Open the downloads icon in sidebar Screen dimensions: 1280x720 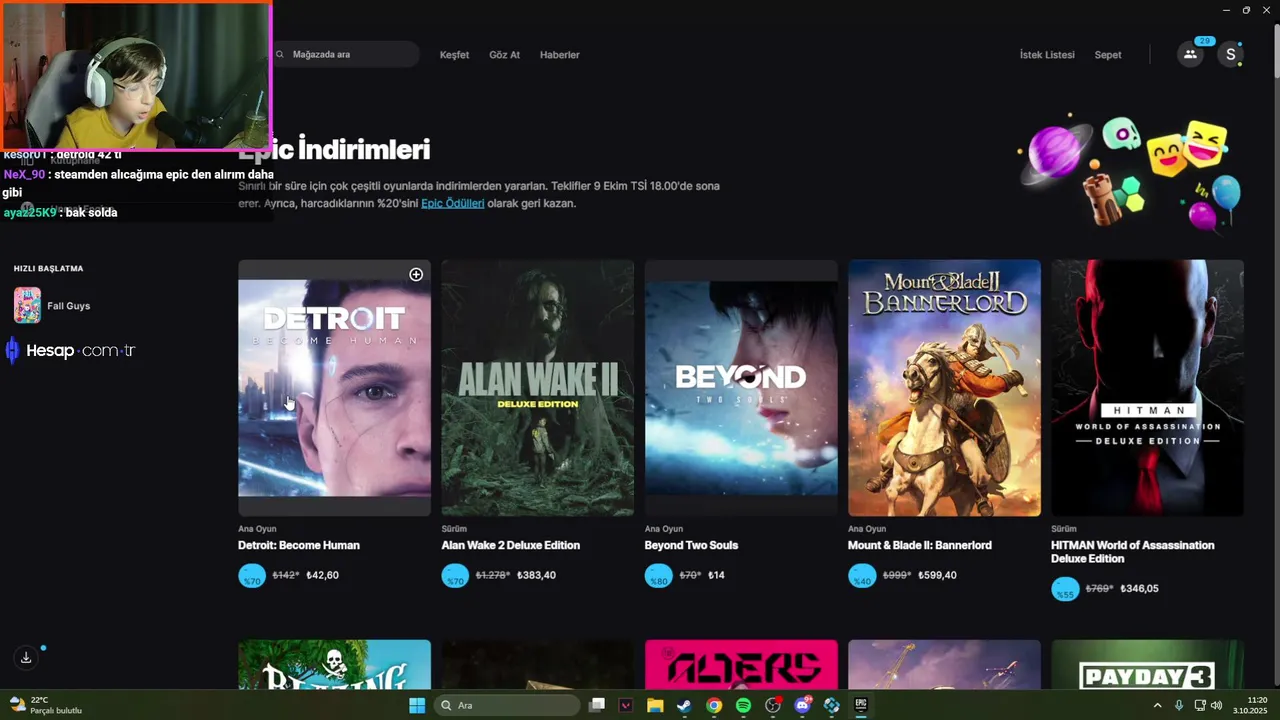[x=26, y=657]
